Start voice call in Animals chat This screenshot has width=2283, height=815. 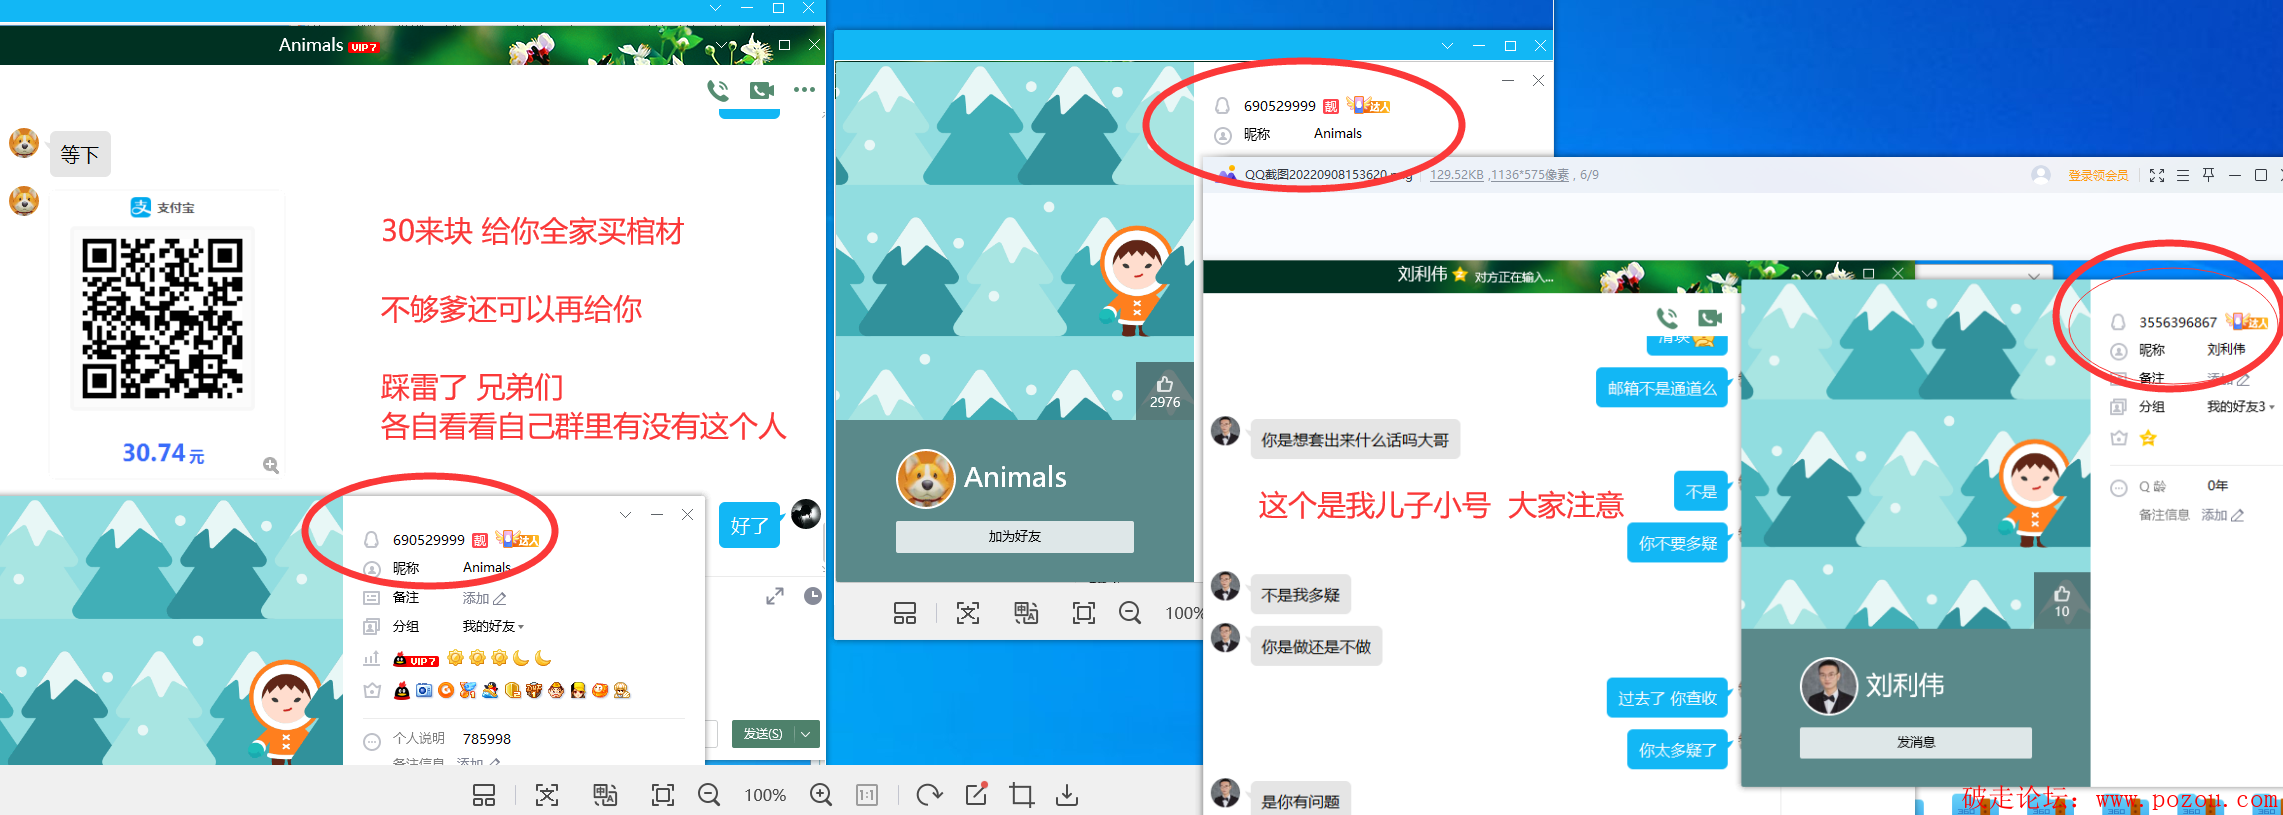coord(718,90)
